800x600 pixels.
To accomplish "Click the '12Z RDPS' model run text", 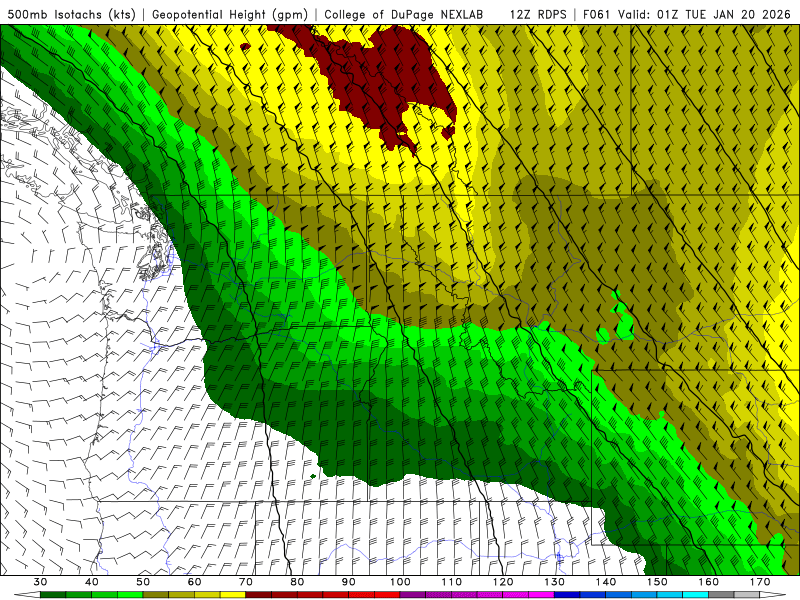I will (538, 14).
